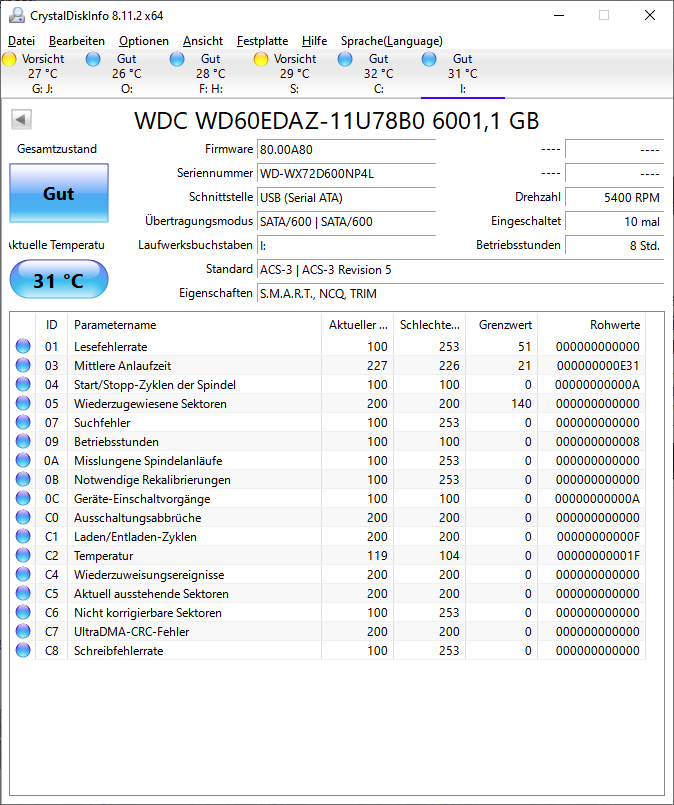Minimize the CrystalDiskInfo window
The image size is (674, 805).
coord(559,15)
